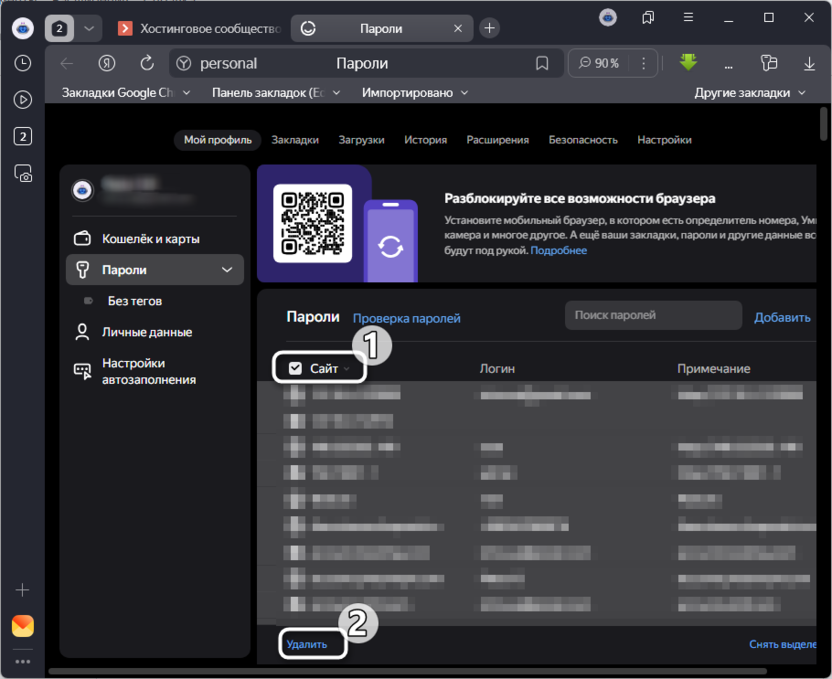The width and height of the screenshot is (832, 679).
Task: Open history clock icon in sidebar
Action: point(22,63)
